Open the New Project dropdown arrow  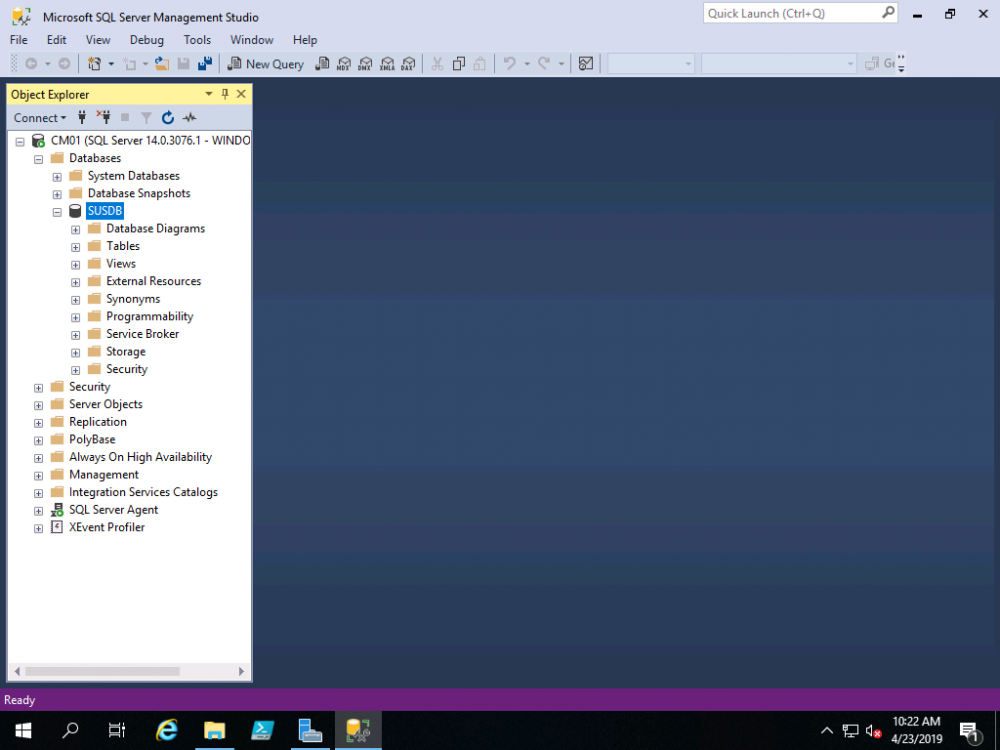click(x=111, y=64)
